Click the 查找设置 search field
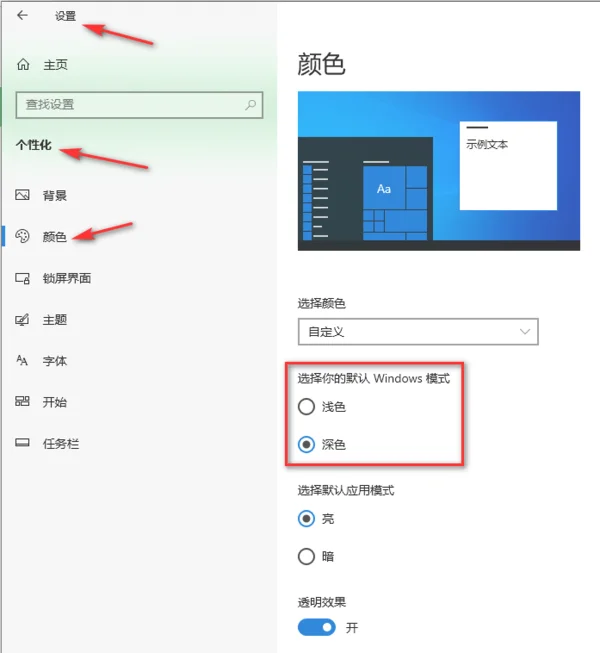This screenshot has height=653, width=600. [139, 105]
